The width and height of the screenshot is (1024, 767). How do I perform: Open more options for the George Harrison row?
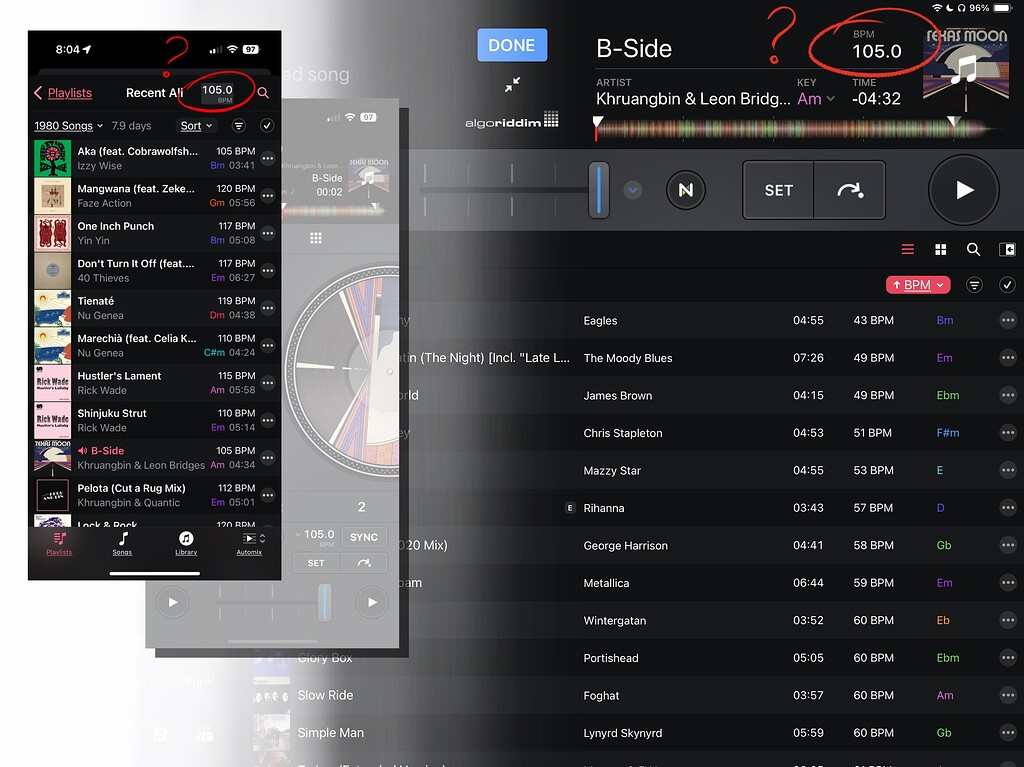click(1008, 545)
